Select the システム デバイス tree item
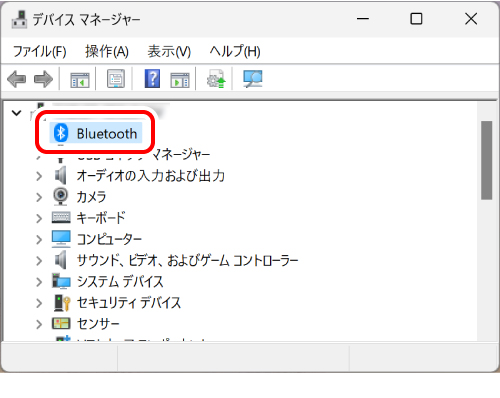This screenshot has height=398, width=500. pyautogui.click(x=108, y=282)
